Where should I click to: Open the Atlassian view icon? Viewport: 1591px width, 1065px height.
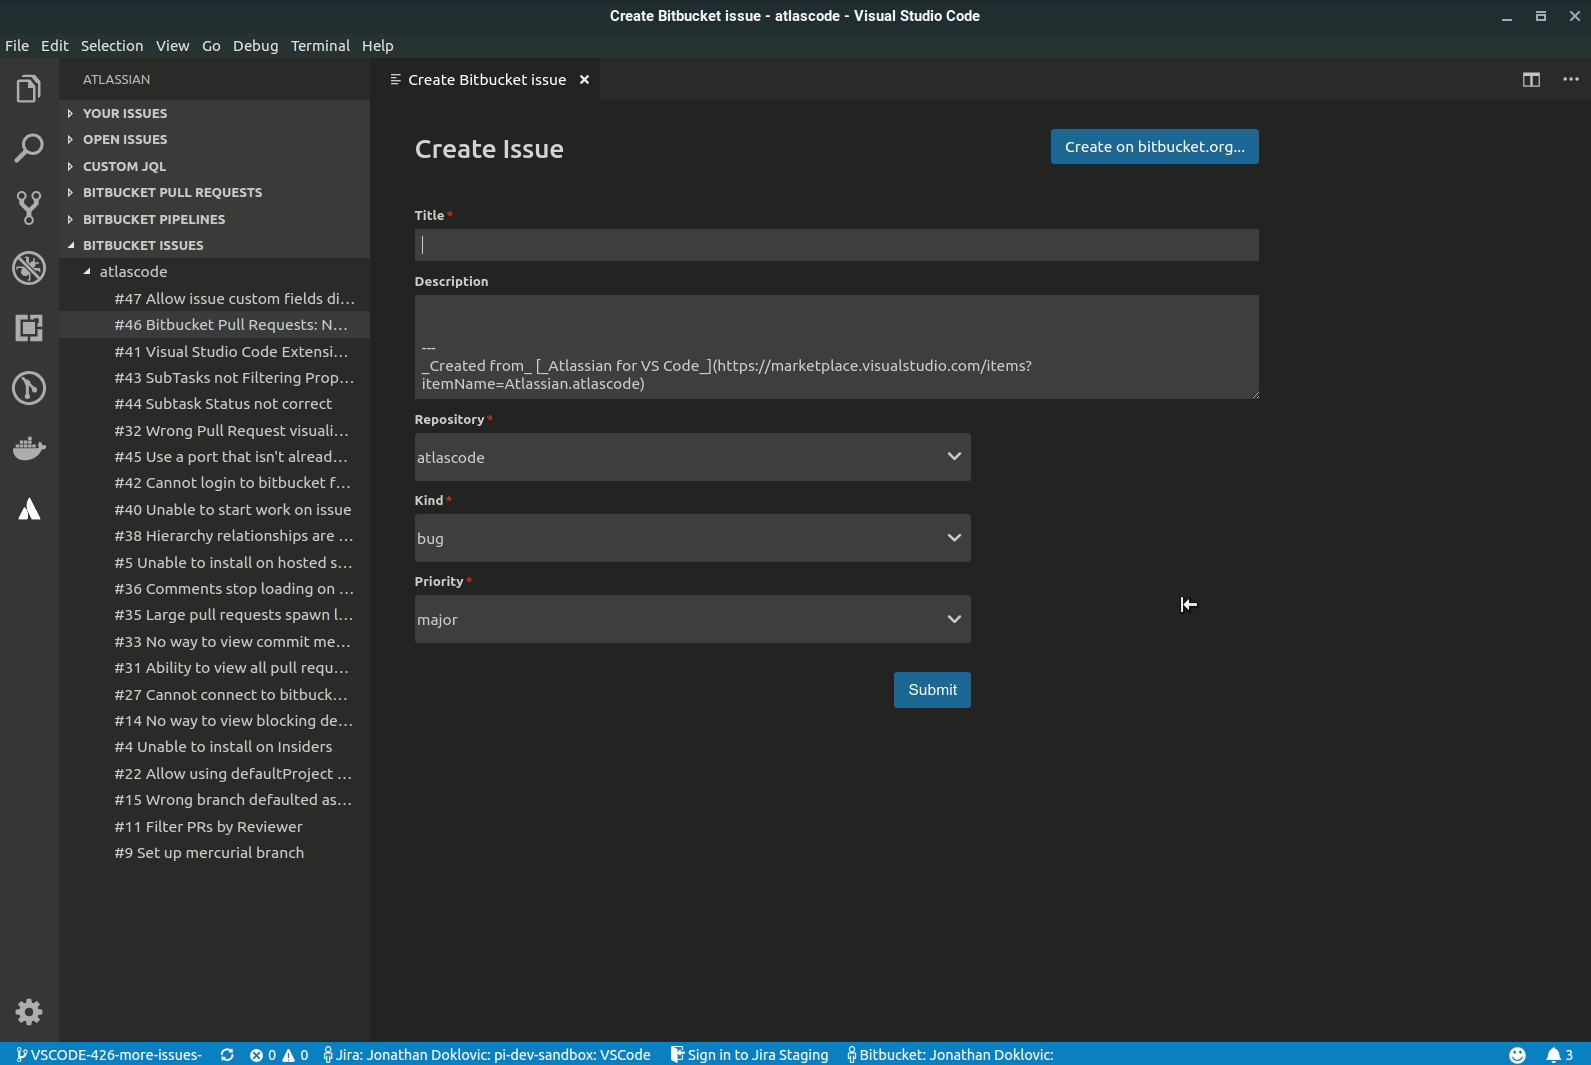pyautogui.click(x=29, y=509)
